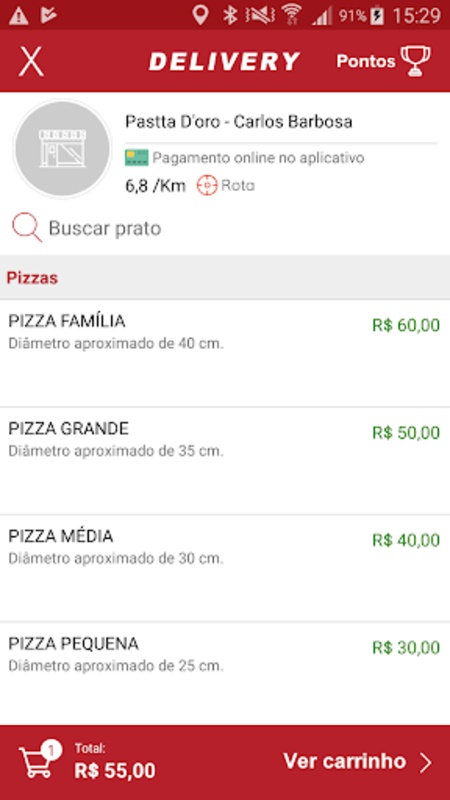Close the restaurant menu with the X icon
The image size is (450, 800).
[x=31, y=61]
